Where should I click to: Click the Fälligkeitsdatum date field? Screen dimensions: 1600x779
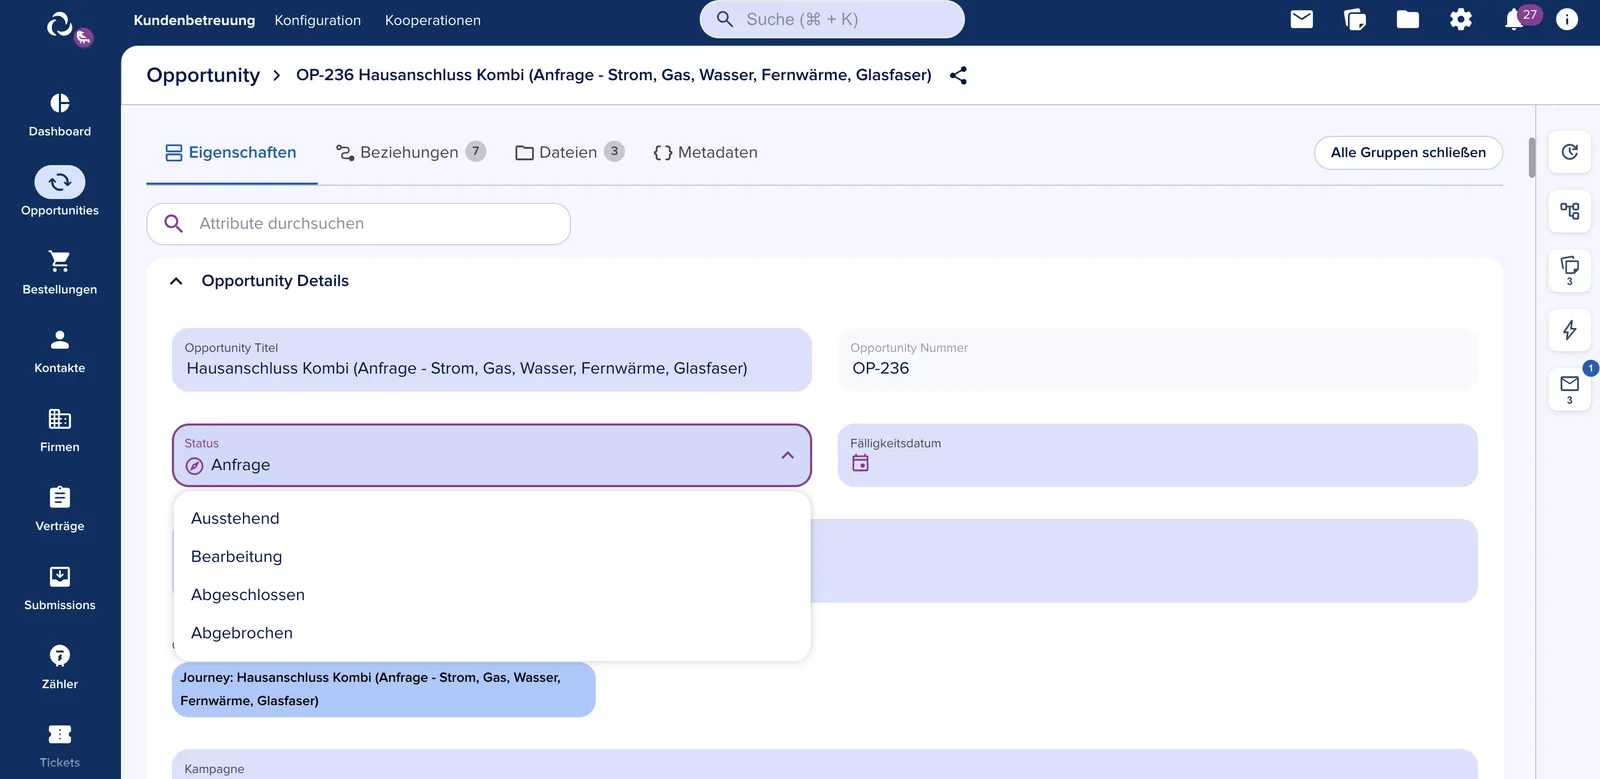point(1157,455)
